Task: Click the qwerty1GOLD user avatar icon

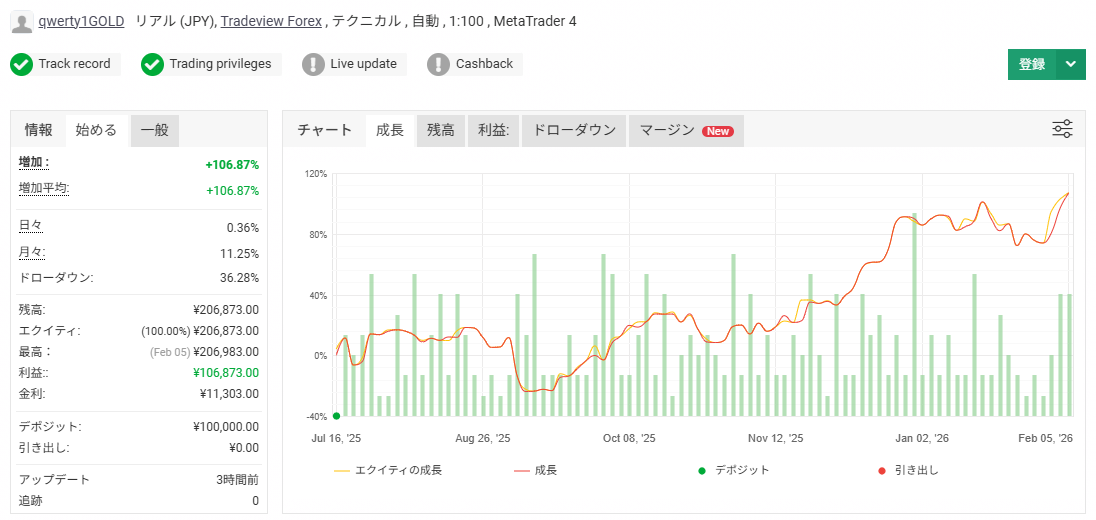Action: click(x=21, y=22)
